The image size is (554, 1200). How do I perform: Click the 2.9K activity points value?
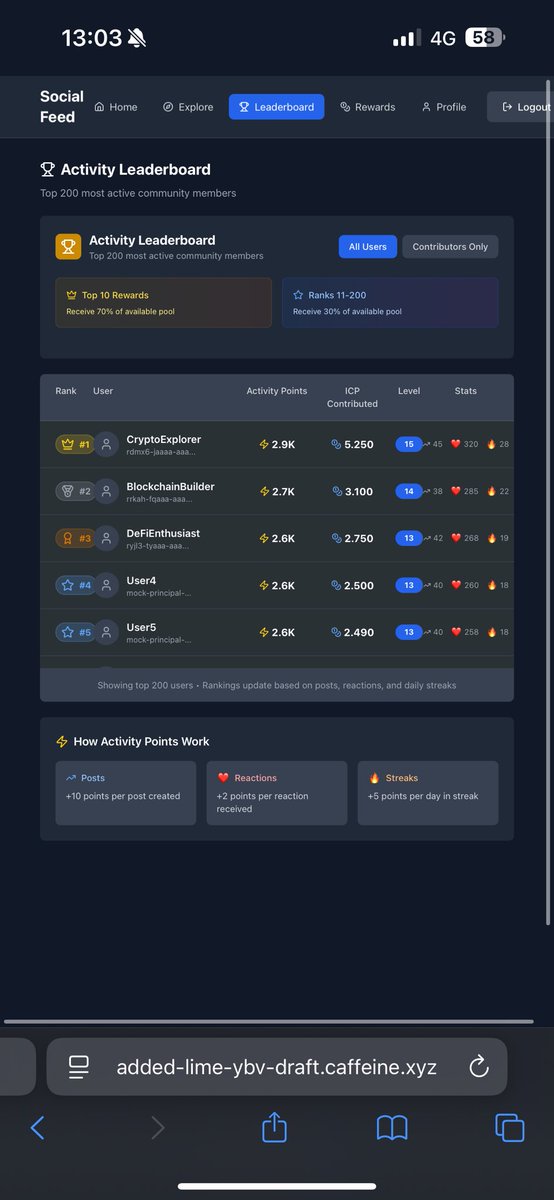277,444
